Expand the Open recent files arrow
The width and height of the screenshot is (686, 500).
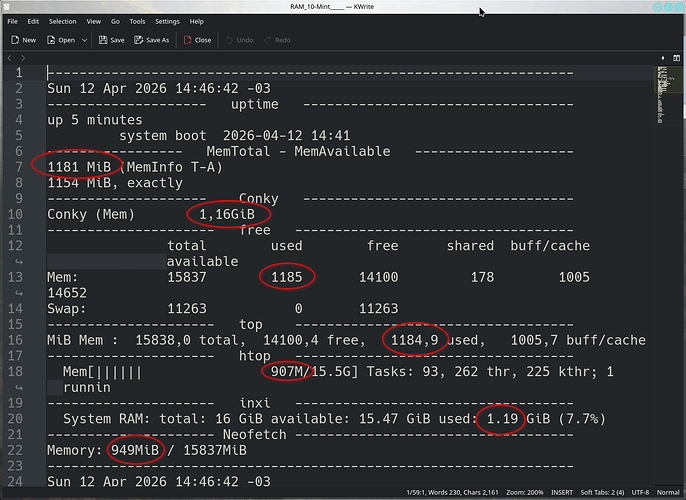click(84, 40)
